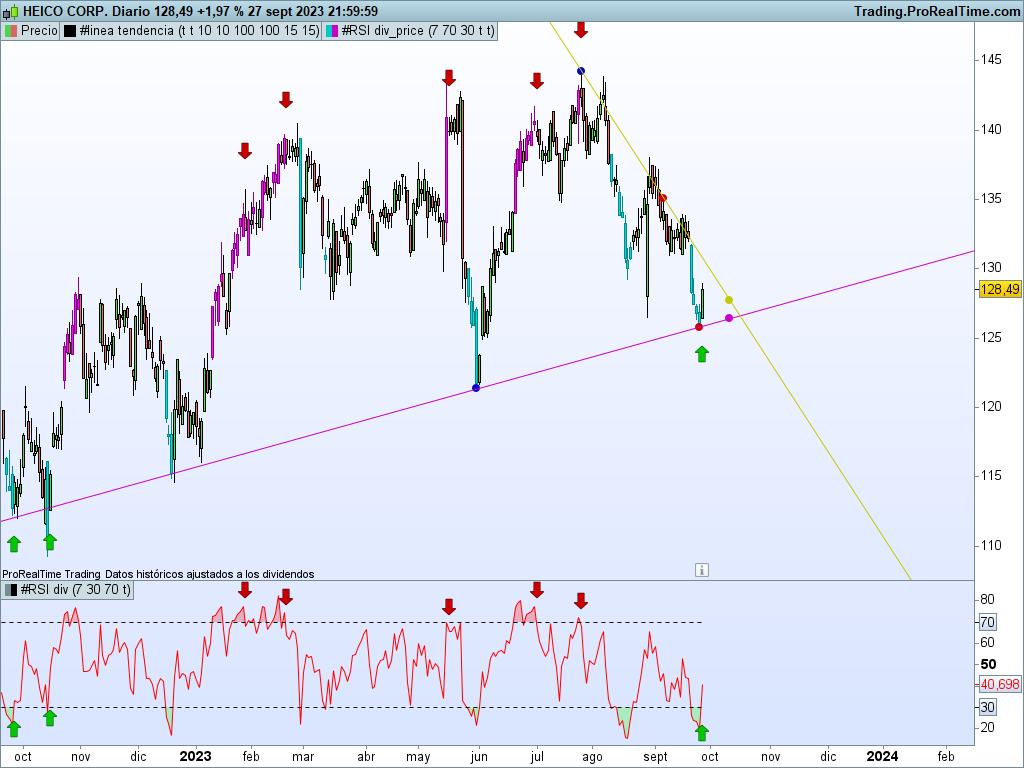Viewport: 1024px width, 768px height.
Task: Click the info 'i' icon on price chart
Action: [x=701, y=570]
